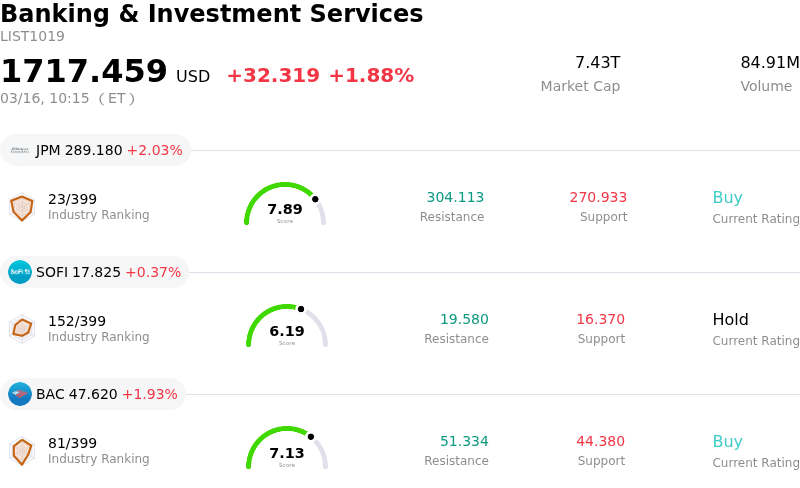
Task: Click the Buy rating for BAC
Action: coord(727,442)
